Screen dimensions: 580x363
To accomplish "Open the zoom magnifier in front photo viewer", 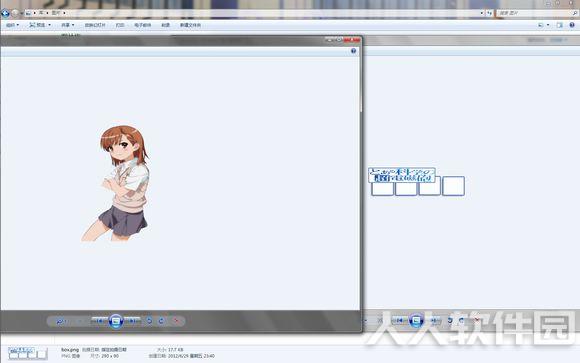I will click(60, 321).
